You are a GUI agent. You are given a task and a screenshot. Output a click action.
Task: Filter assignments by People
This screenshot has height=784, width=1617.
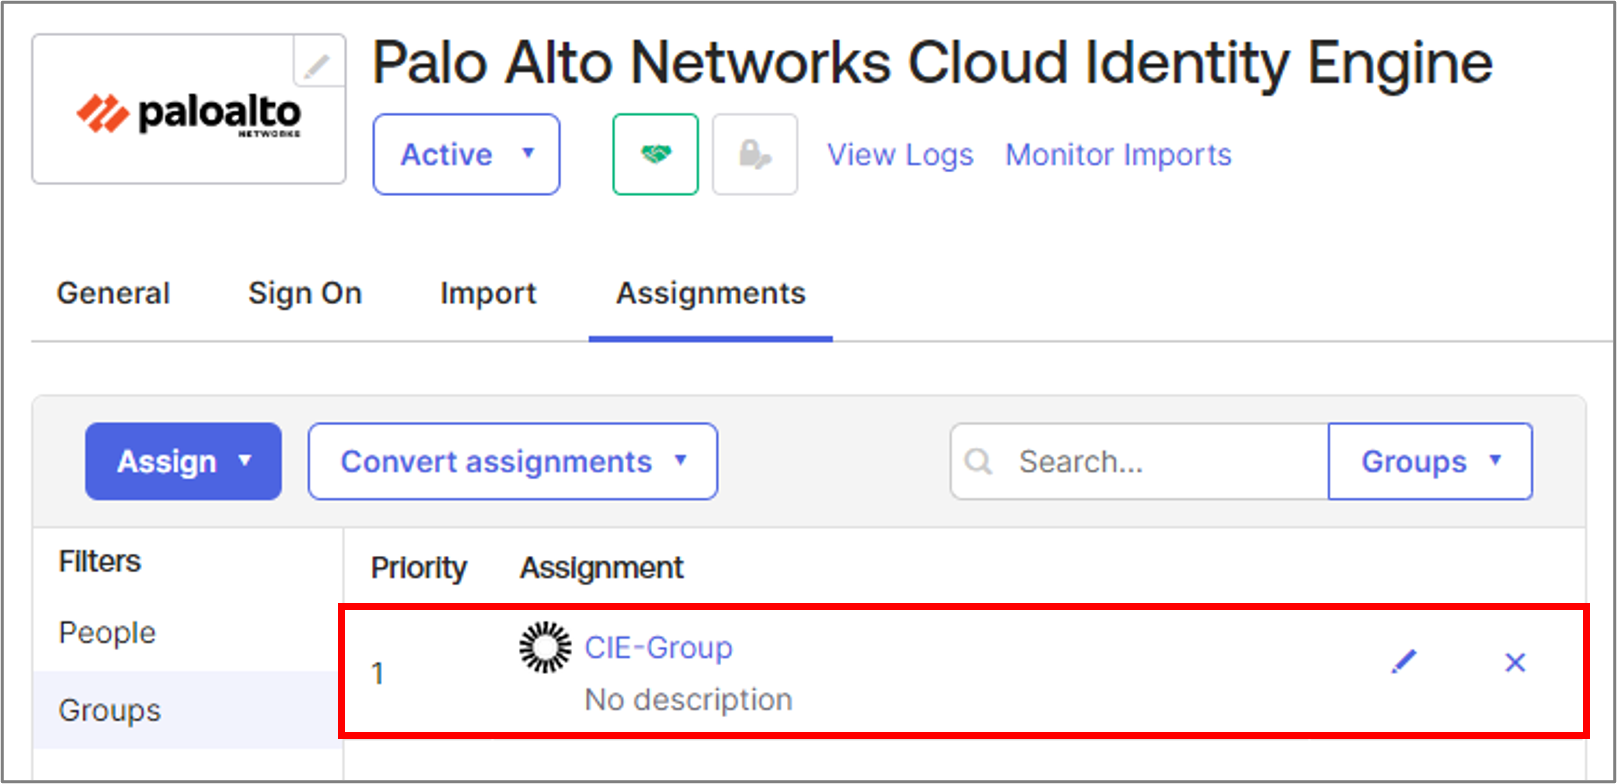[x=107, y=633]
